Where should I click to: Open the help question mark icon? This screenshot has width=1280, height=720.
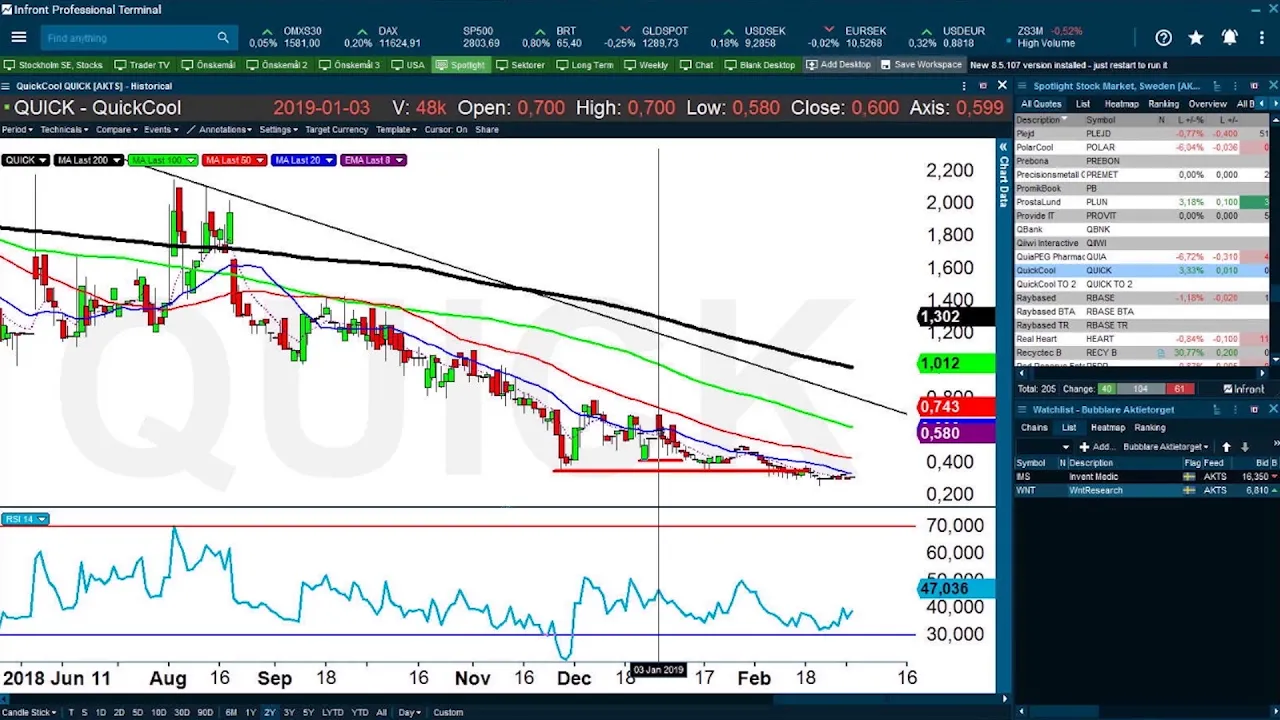tap(1163, 38)
